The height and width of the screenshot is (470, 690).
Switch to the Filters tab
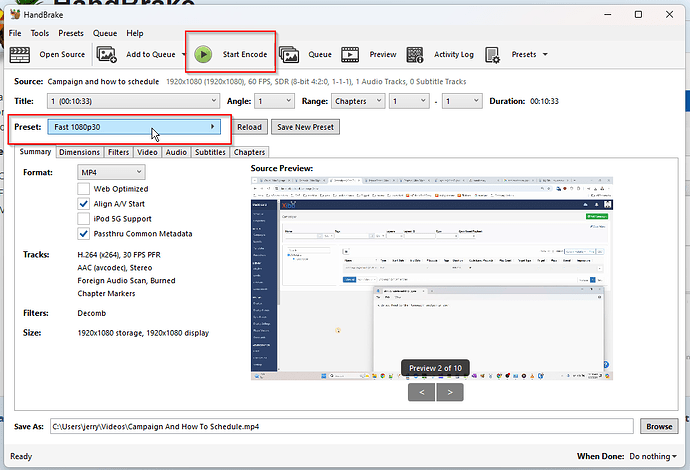[118, 152]
